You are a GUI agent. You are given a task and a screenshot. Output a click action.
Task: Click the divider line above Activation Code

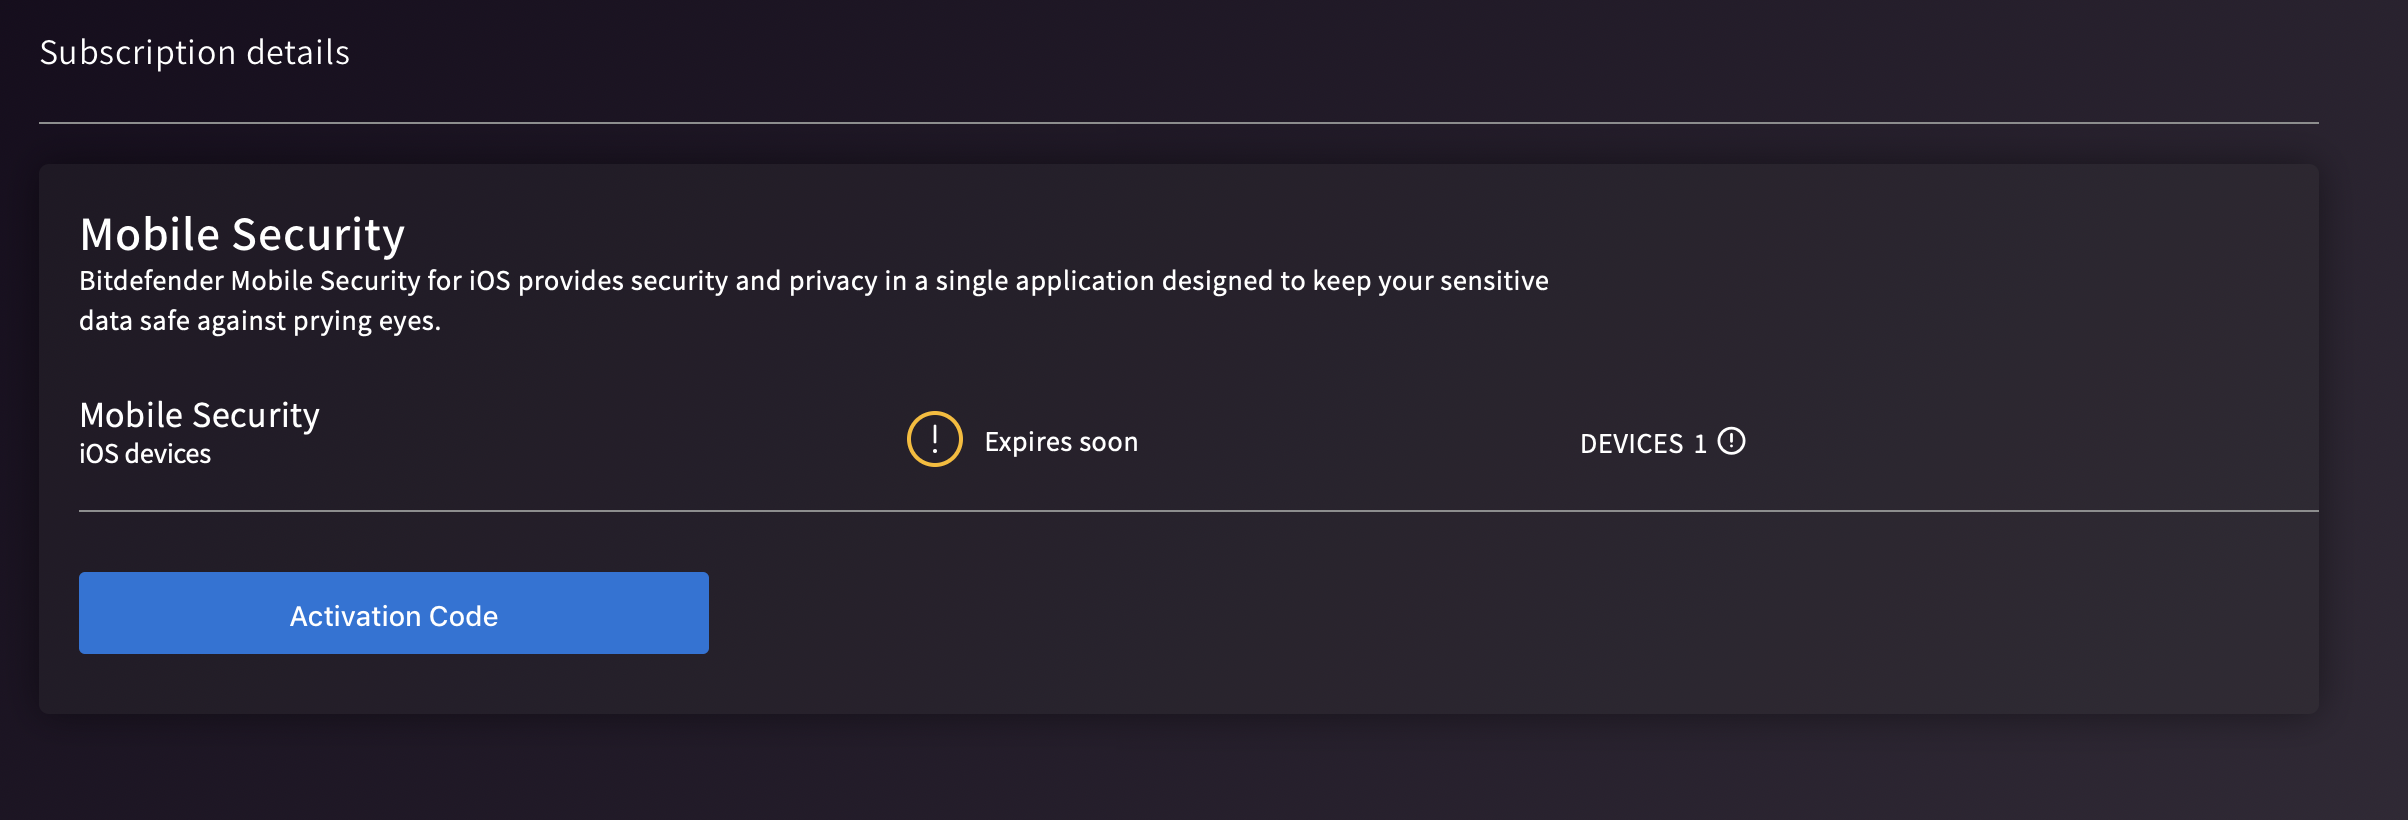[1198, 511]
